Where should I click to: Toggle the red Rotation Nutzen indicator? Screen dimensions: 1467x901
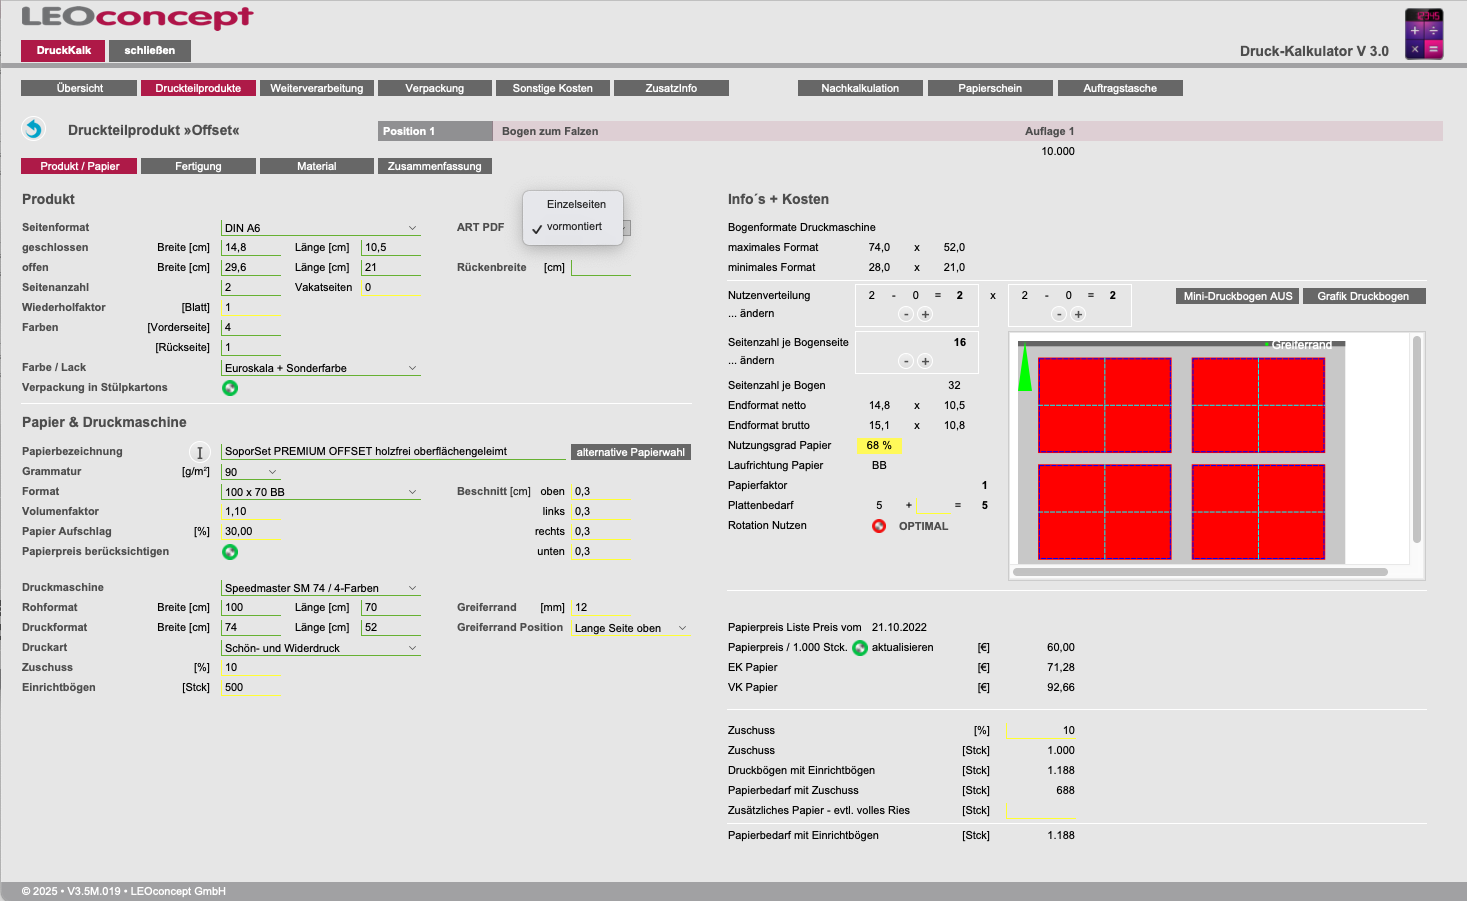pyautogui.click(x=879, y=526)
